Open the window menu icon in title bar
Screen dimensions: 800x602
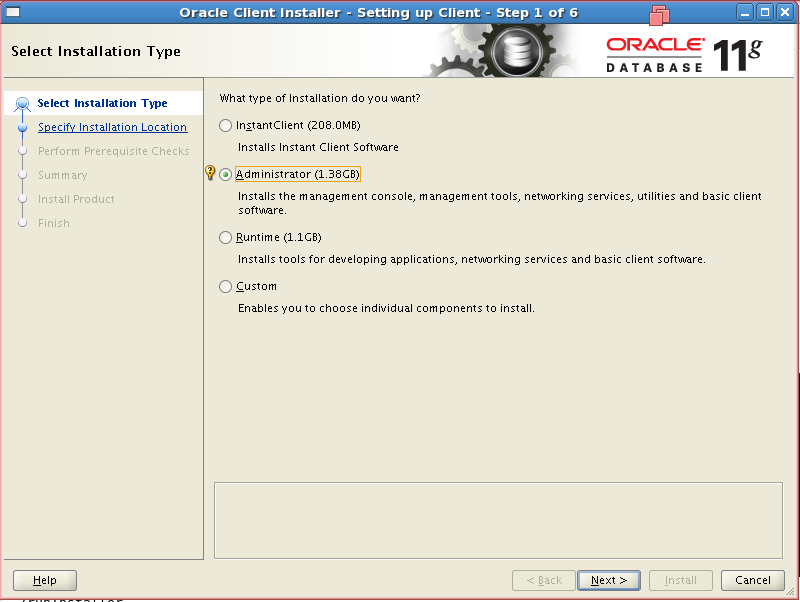tap(12, 12)
